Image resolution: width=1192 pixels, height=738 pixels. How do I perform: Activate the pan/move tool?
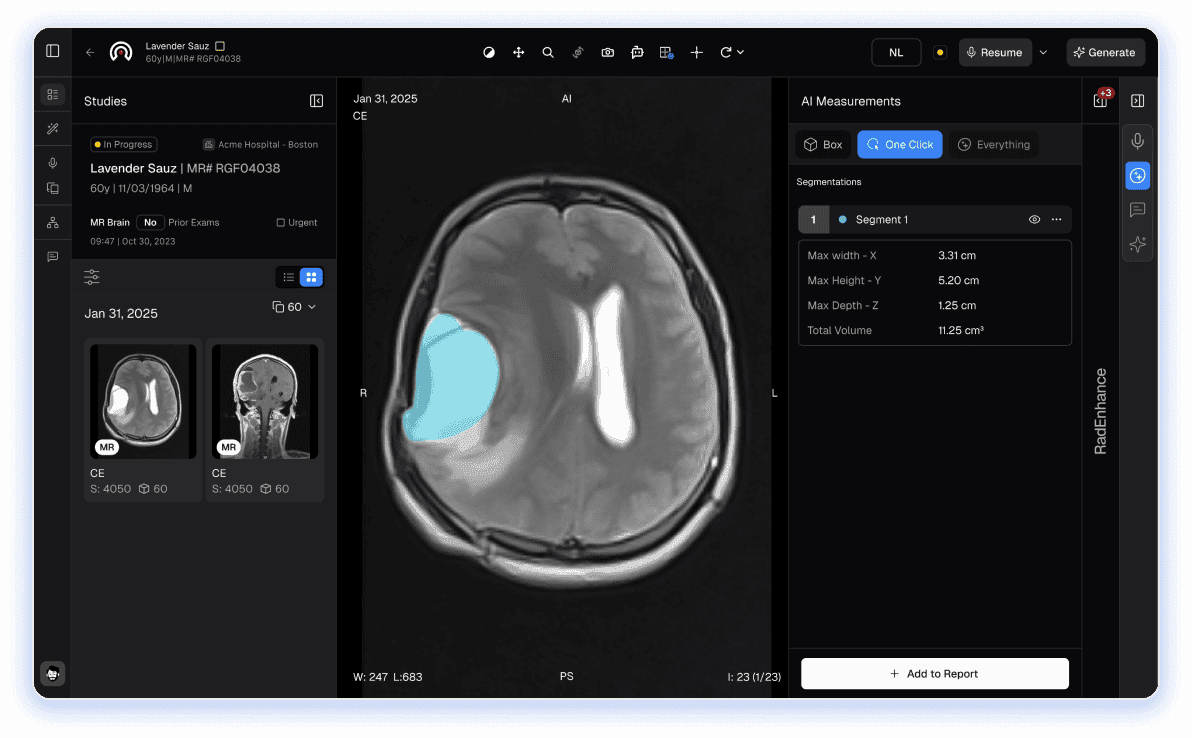(518, 52)
